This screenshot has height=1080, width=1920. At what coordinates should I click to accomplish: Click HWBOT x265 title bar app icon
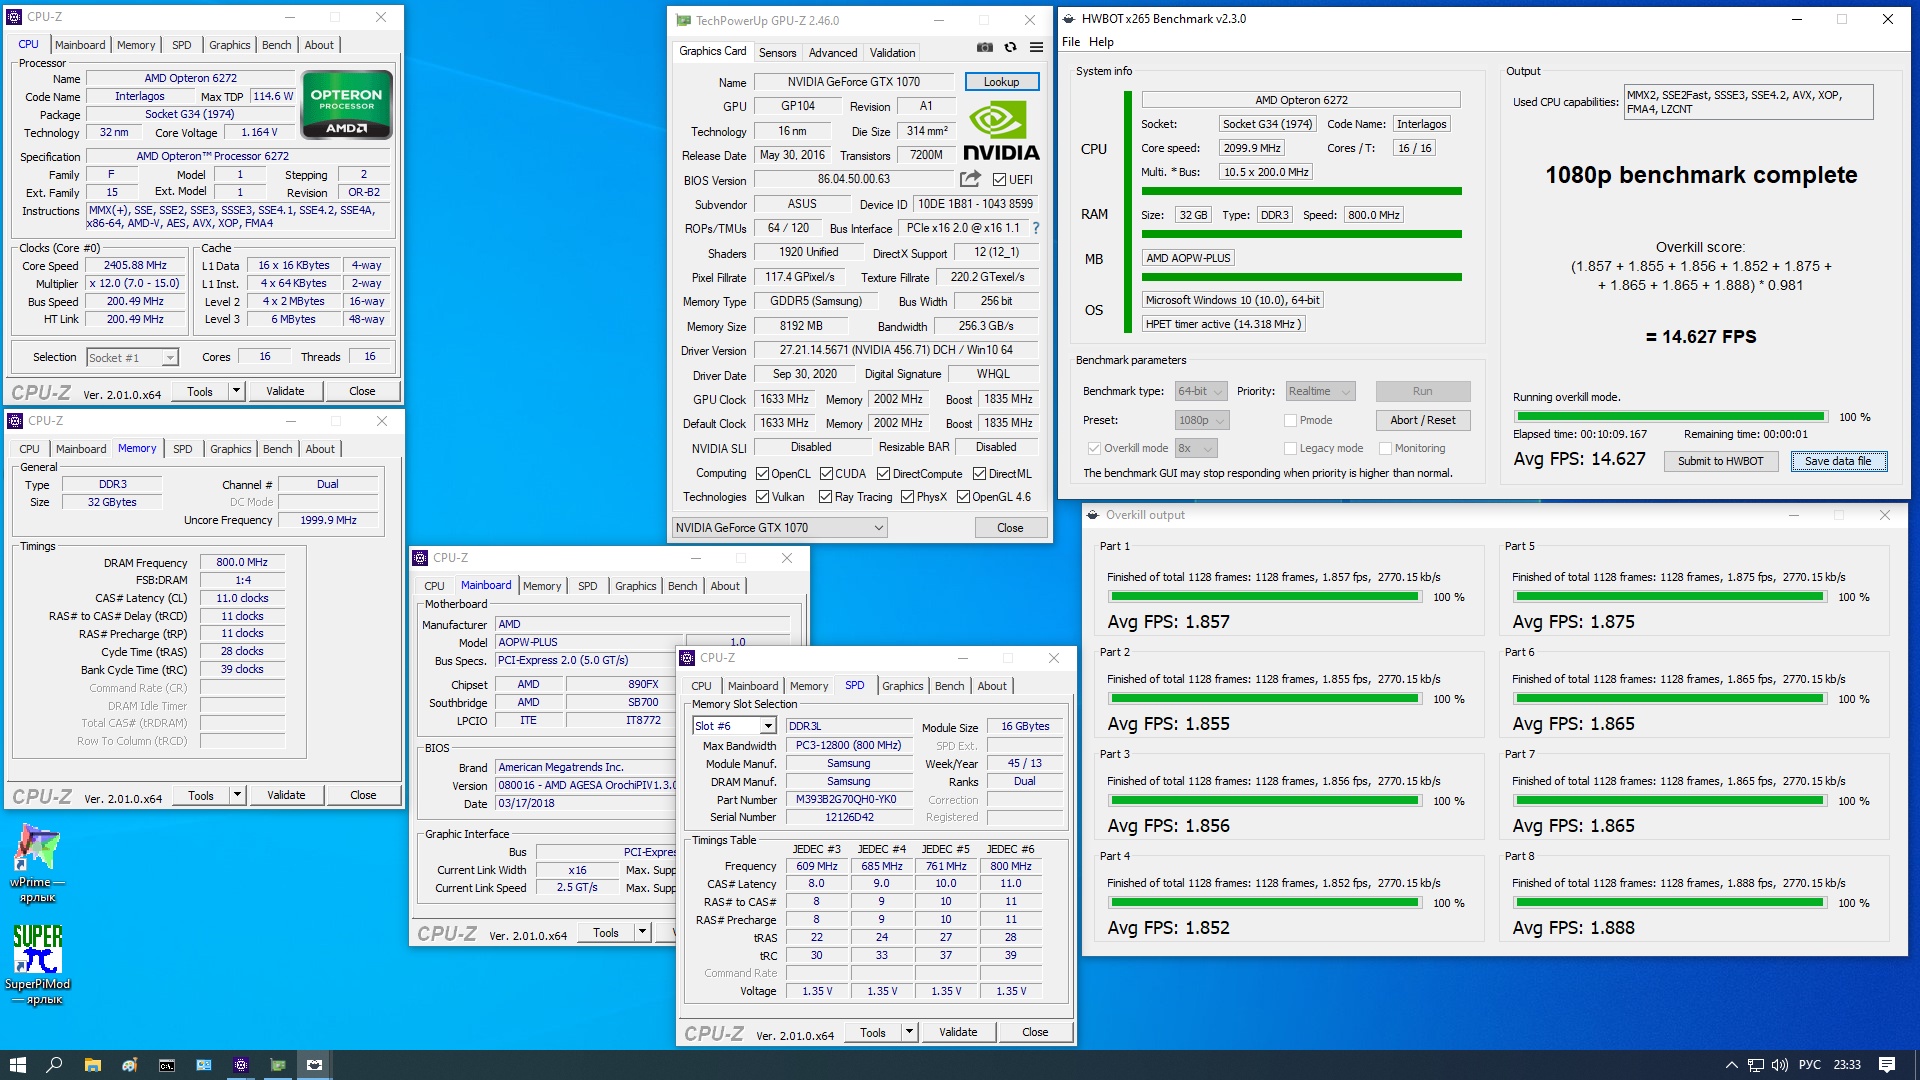click(x=1068, y=19)
